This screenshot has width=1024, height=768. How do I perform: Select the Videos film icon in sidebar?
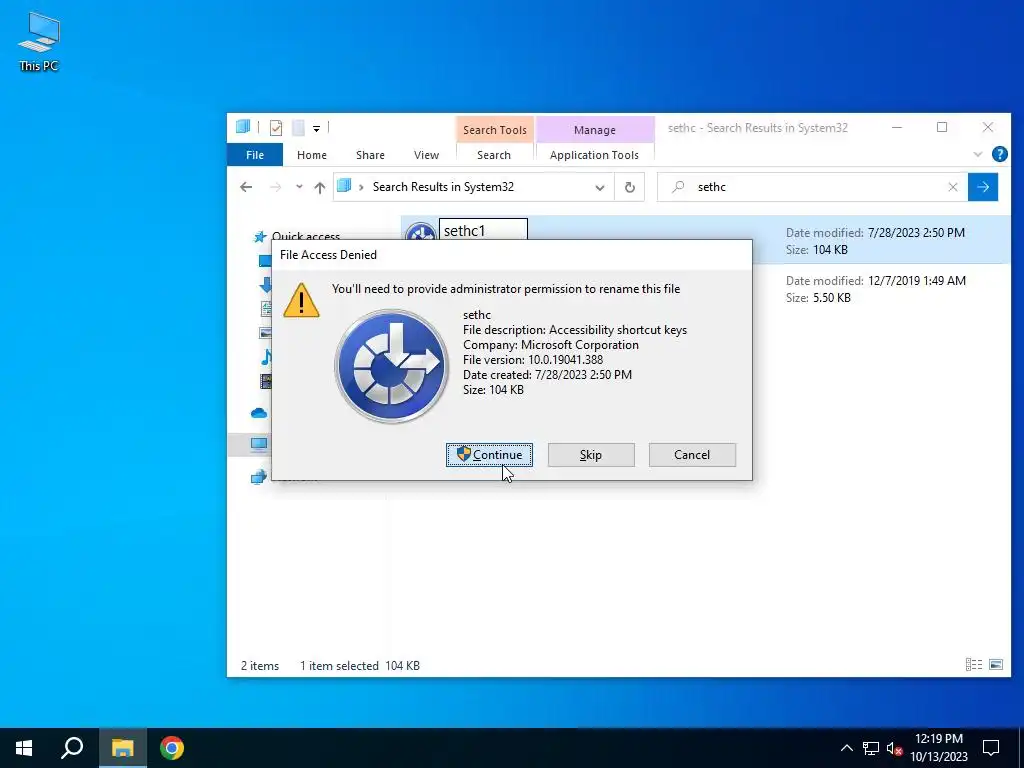pos(266,381)
